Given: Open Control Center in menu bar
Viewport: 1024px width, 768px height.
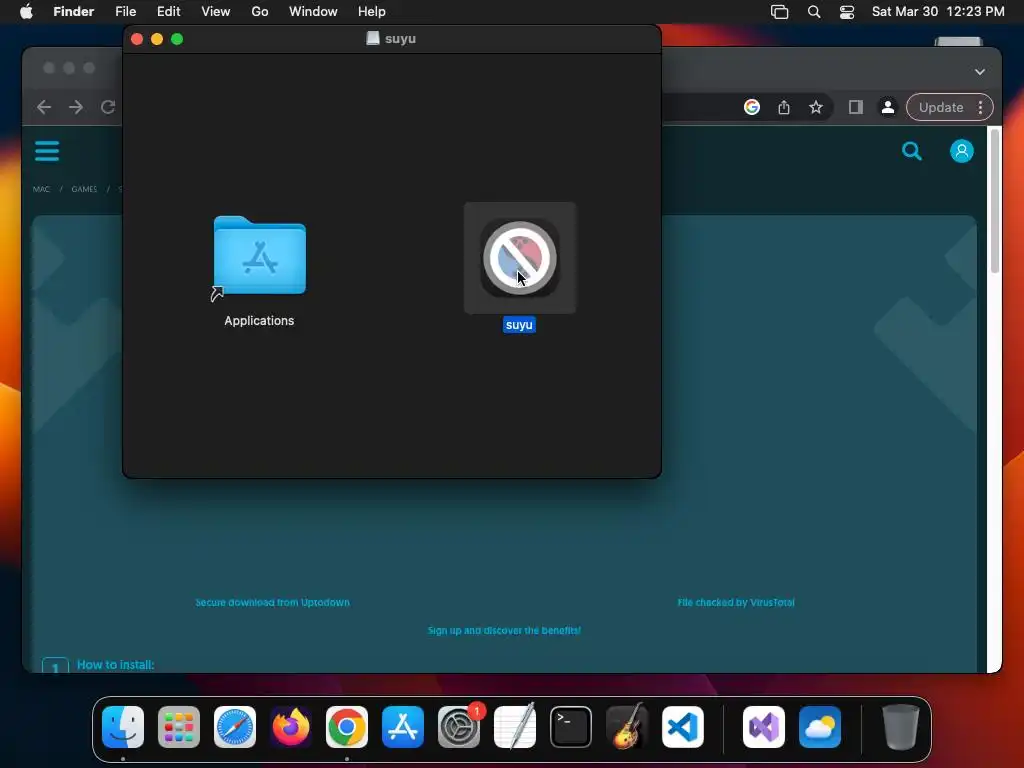Looking at the screenshot, I should tap(847, 12).
